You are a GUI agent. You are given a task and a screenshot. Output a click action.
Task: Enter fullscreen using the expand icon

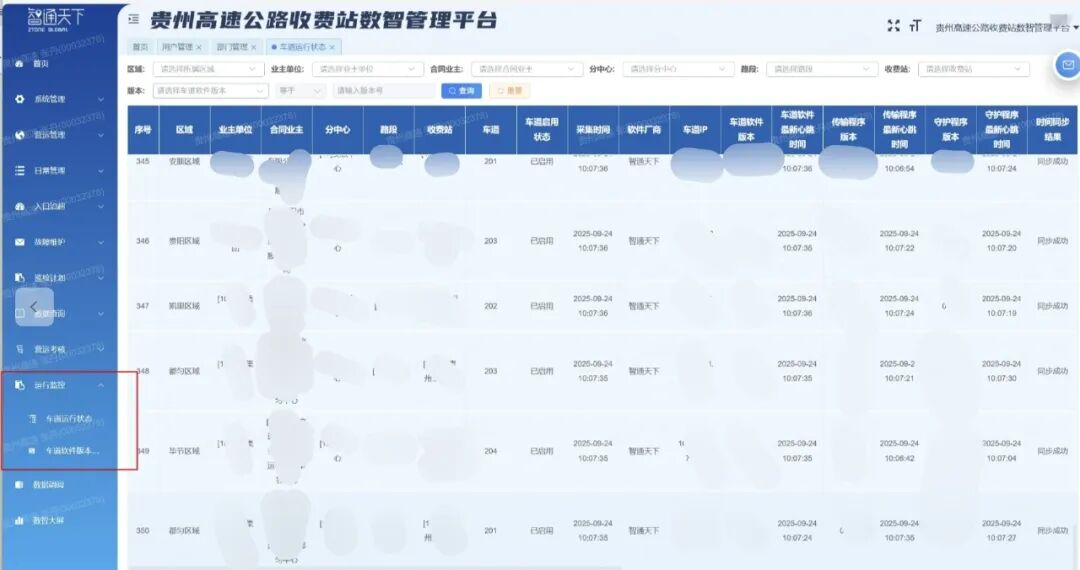(x=893, y=26)
